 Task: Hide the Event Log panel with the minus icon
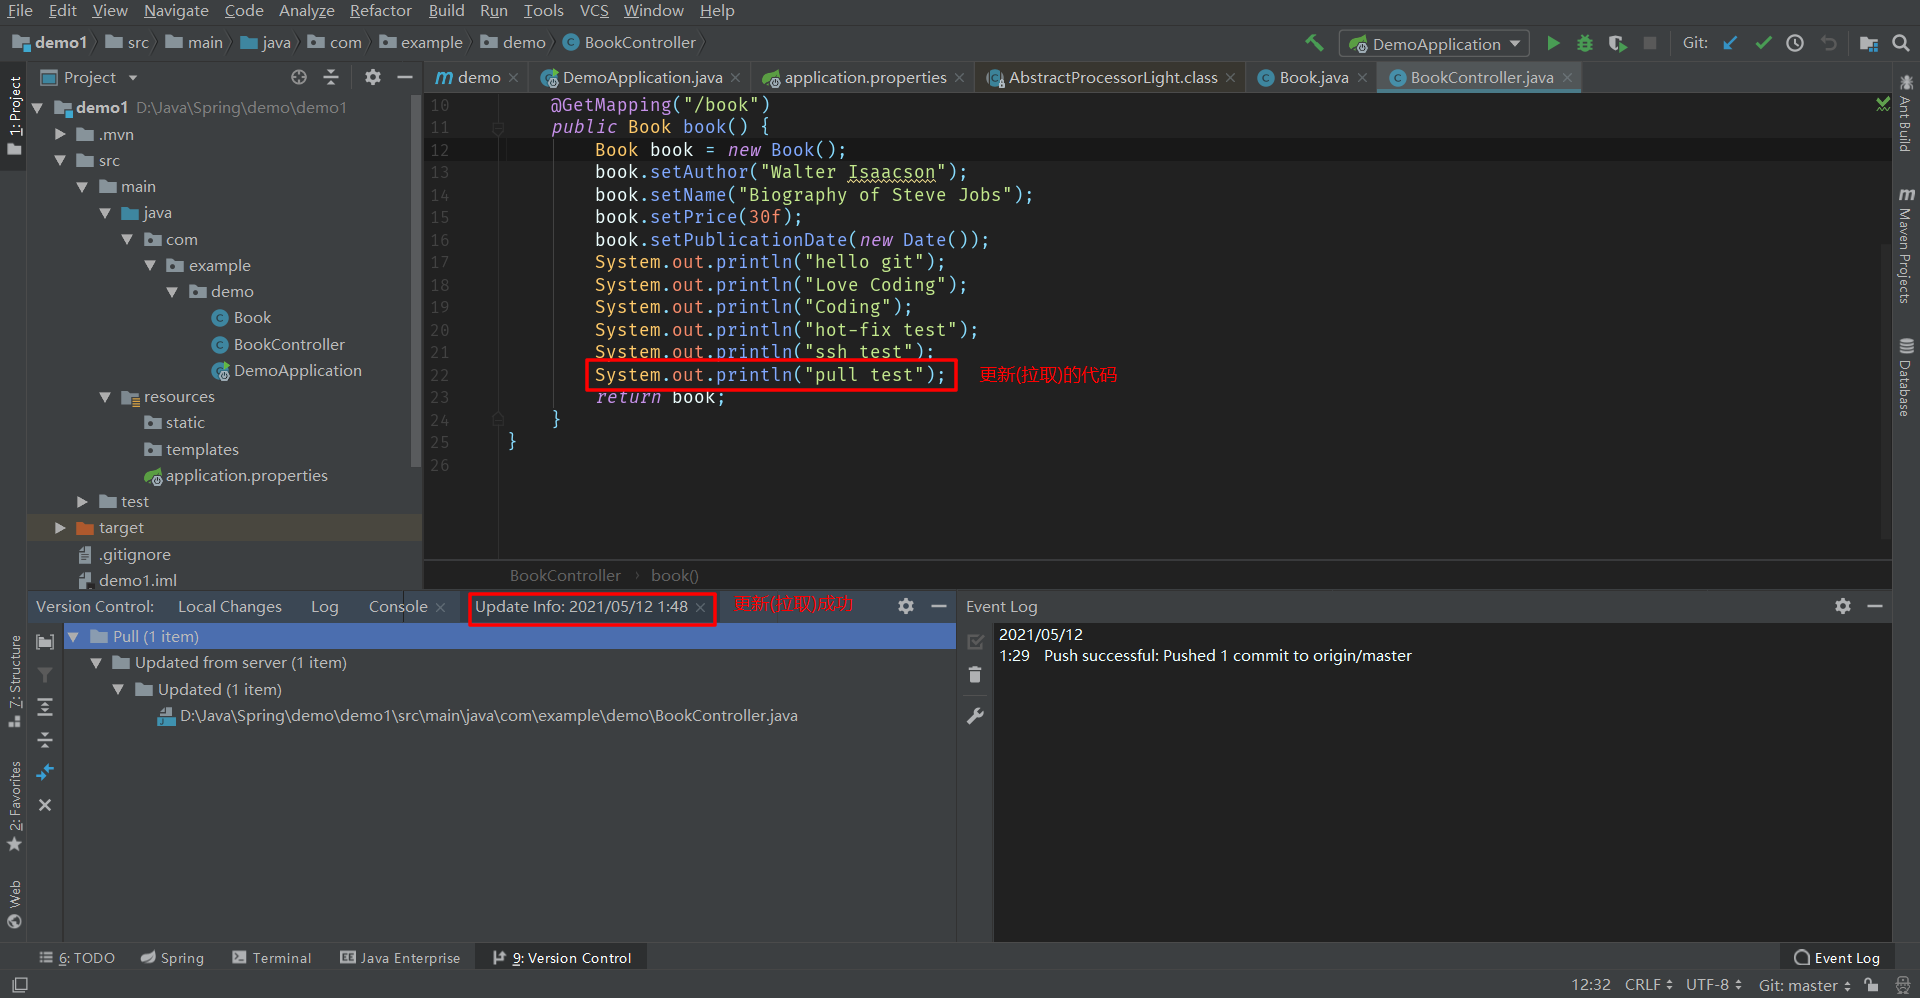pos(1875,606)
